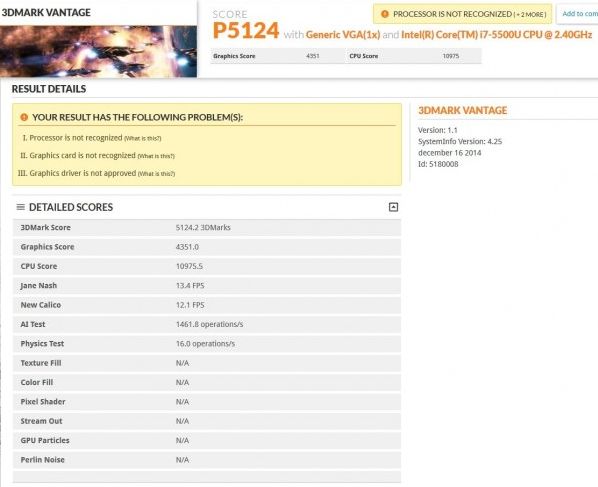This screenshot has width=598, height=487.
Task: Collapse the Detailed Scores section
Action: [393, 207]
